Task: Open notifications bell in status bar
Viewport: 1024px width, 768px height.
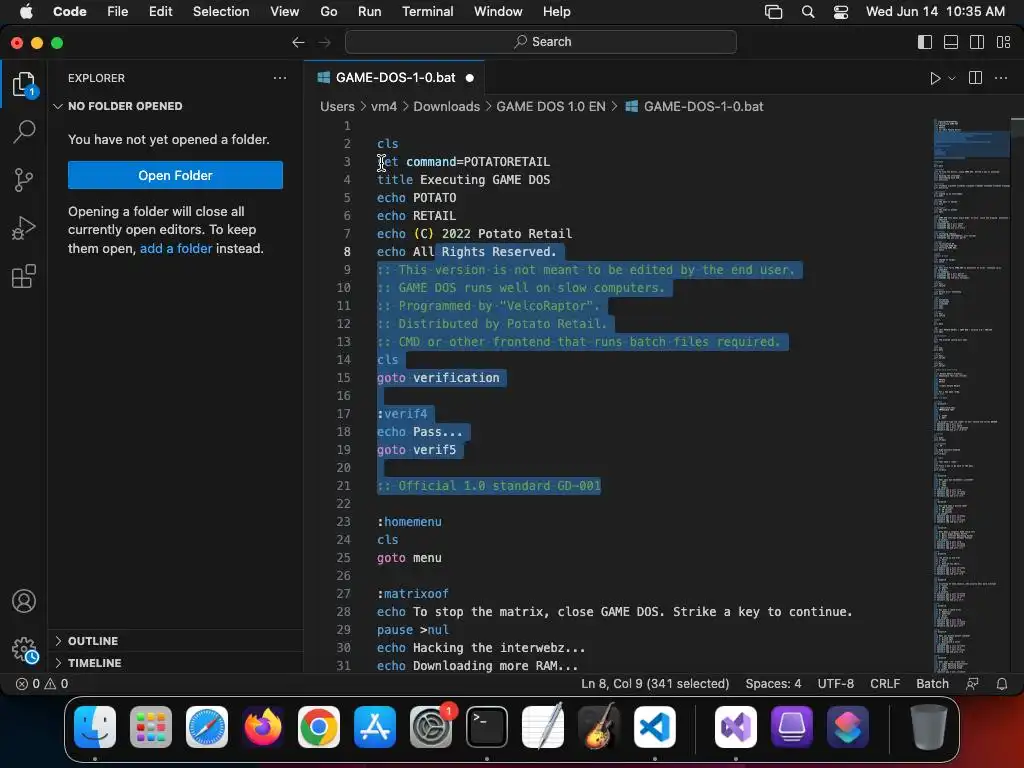Action: pos(1001,684)
